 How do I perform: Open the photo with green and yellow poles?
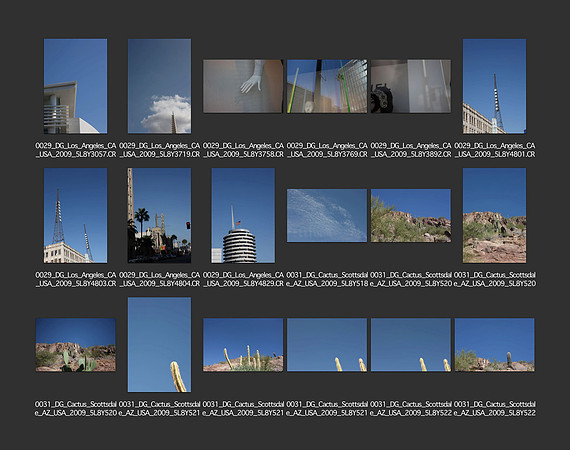pyautogui.click(x=327, y=86)
